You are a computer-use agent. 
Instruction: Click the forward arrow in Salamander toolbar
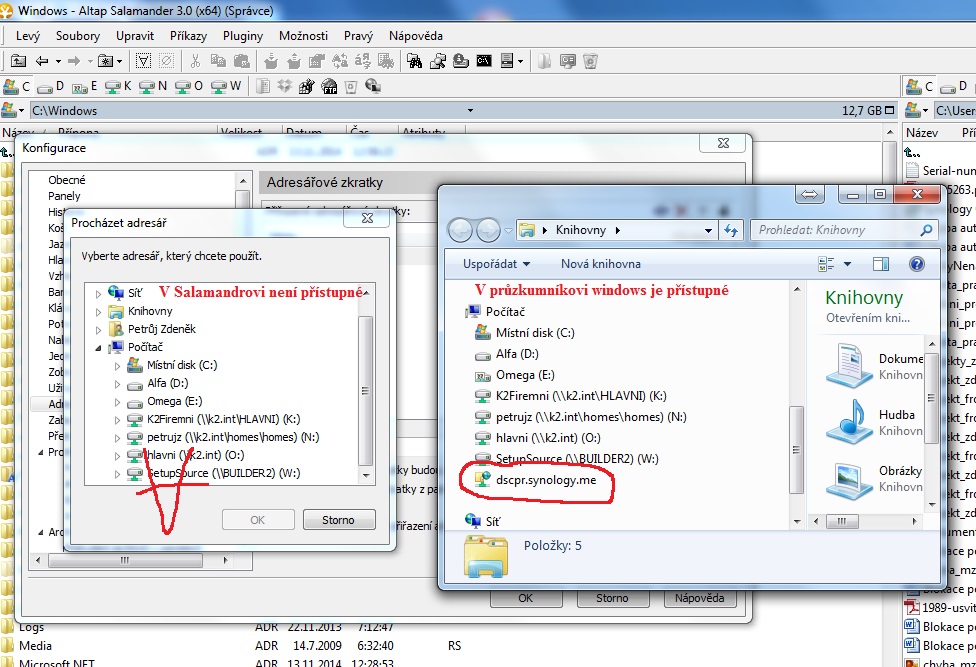(x=74, y=61)
